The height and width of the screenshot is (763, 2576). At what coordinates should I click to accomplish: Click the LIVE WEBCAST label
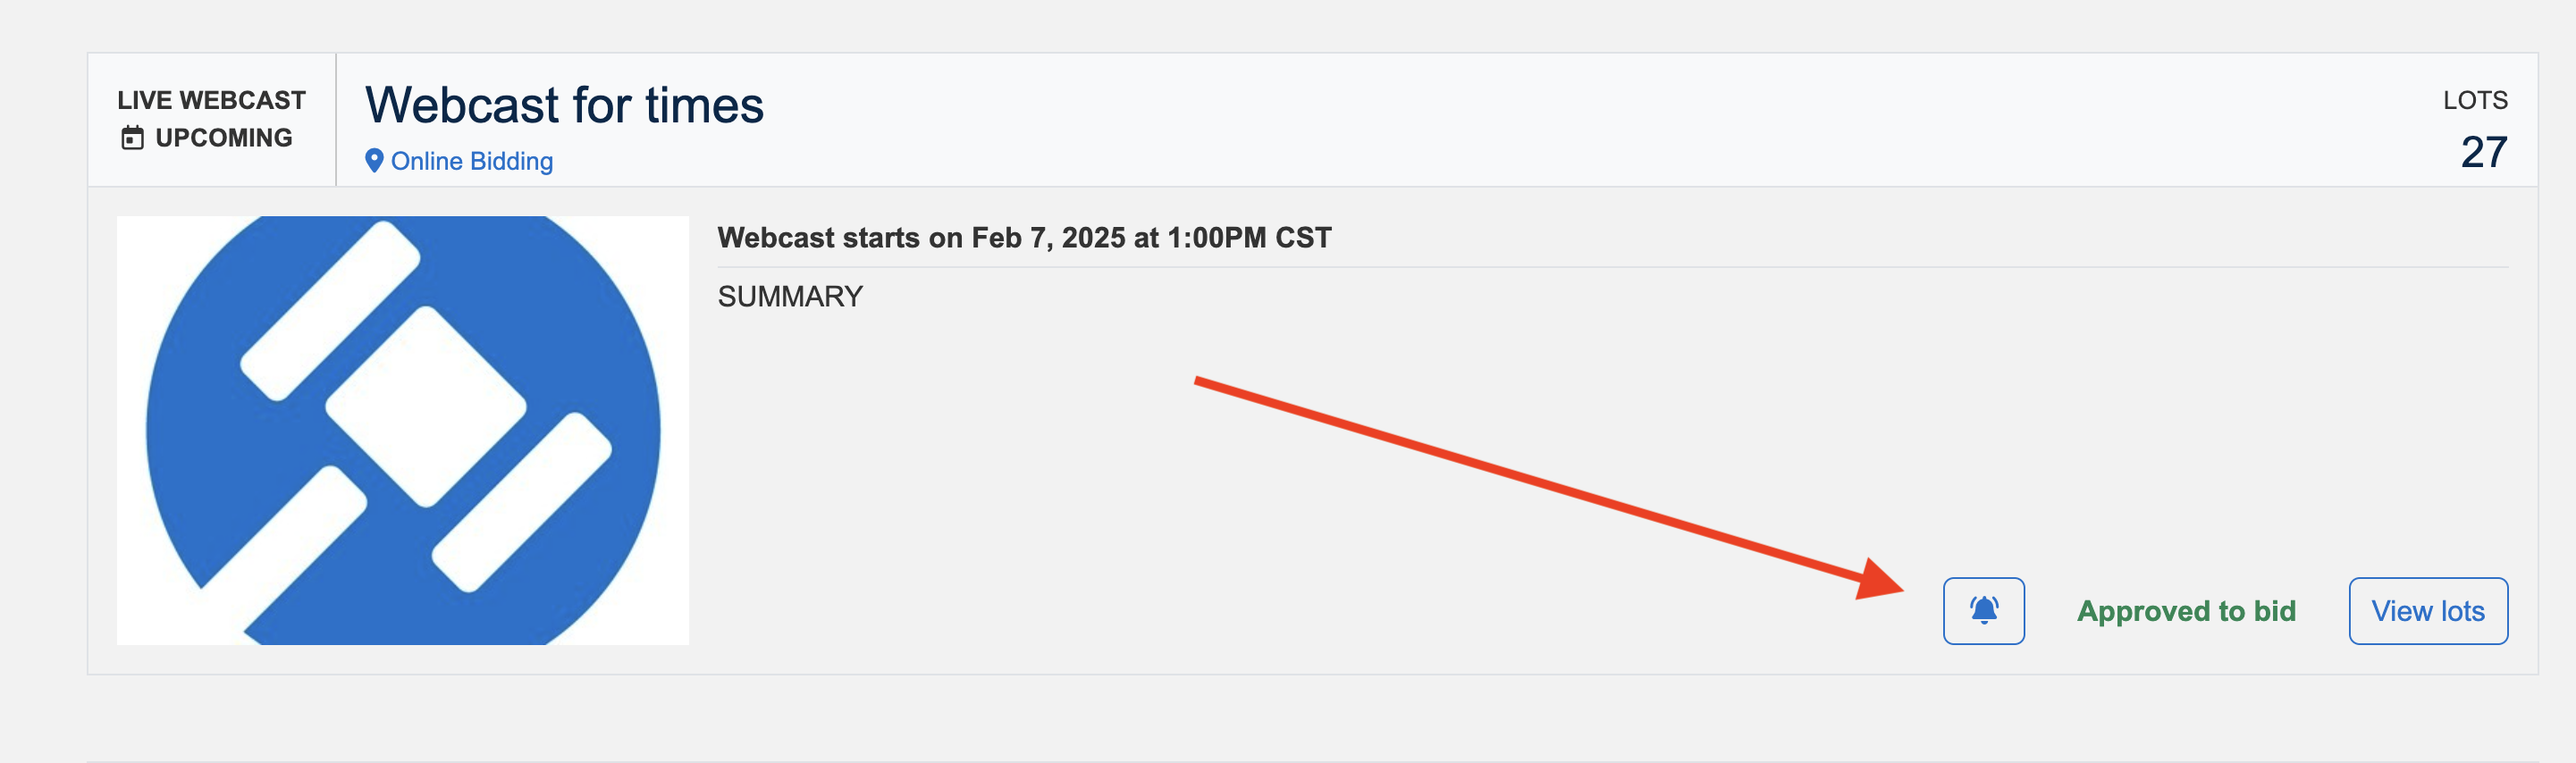coord(211,100)
